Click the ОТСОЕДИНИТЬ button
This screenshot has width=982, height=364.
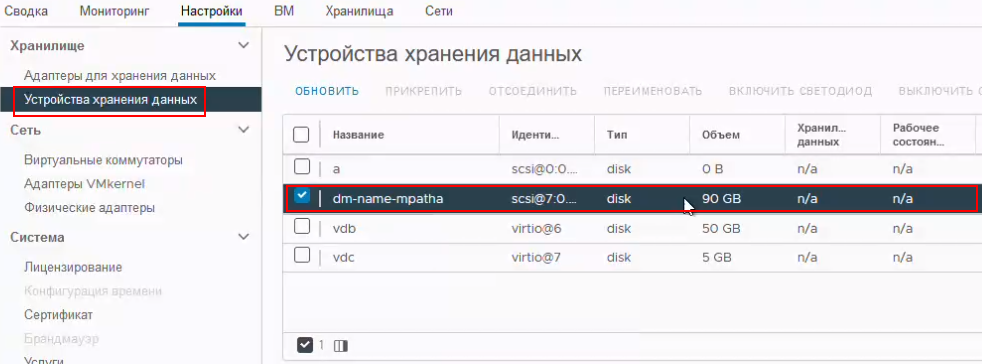[x=533, y=91]
